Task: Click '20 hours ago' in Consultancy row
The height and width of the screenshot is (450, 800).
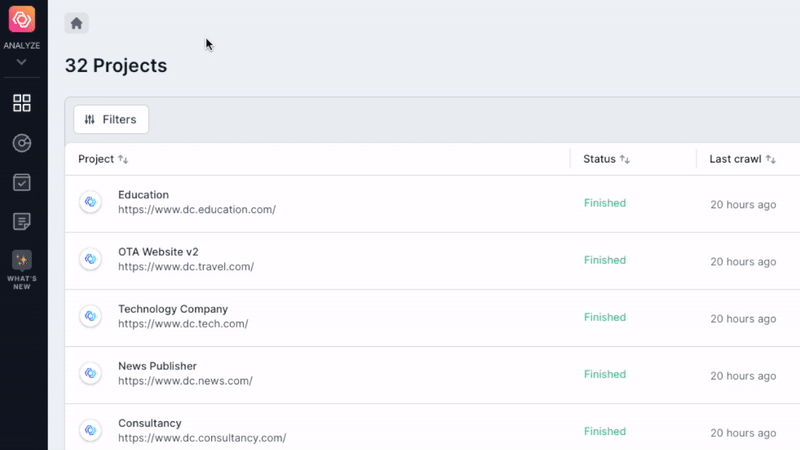Action: tap(743, 433)
